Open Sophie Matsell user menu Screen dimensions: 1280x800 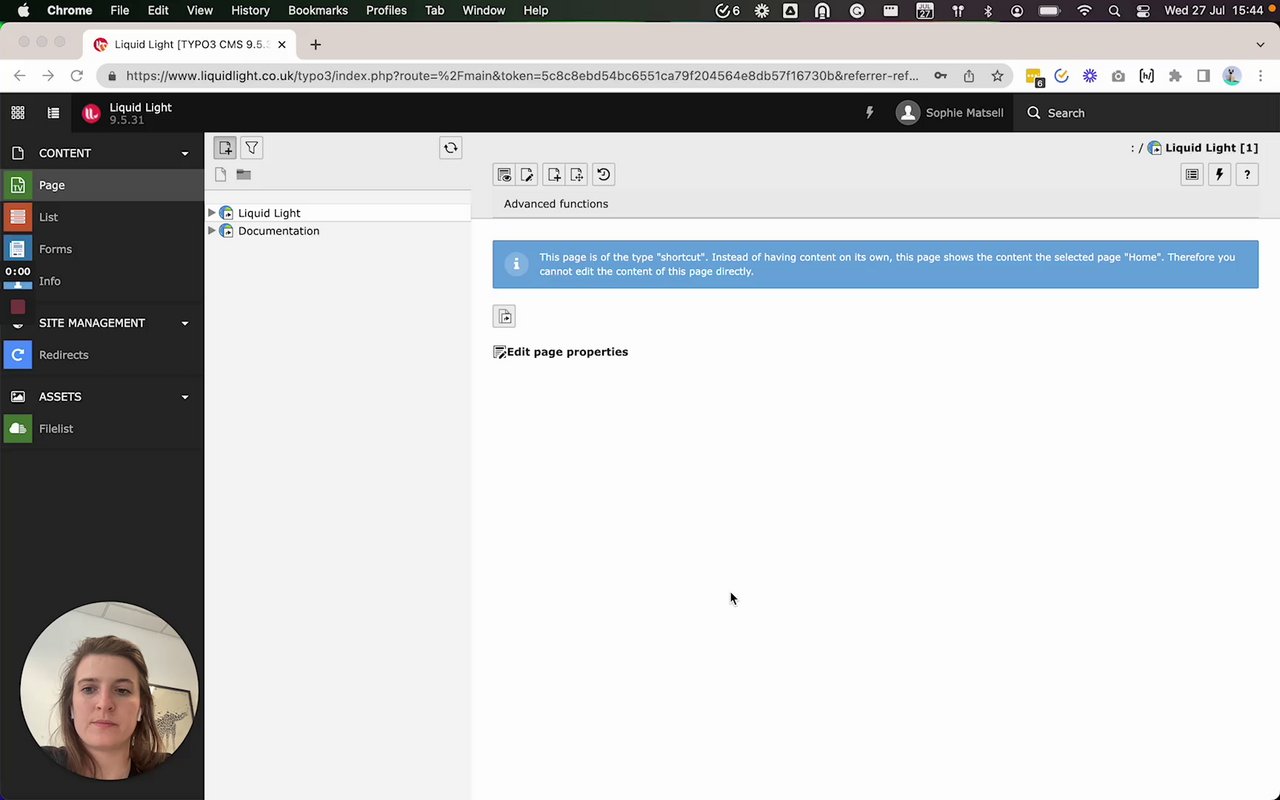(950, 113)
